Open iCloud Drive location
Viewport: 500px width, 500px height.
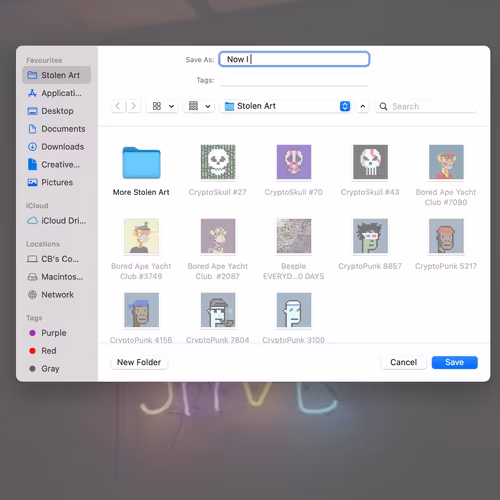[x=56, y=221]
